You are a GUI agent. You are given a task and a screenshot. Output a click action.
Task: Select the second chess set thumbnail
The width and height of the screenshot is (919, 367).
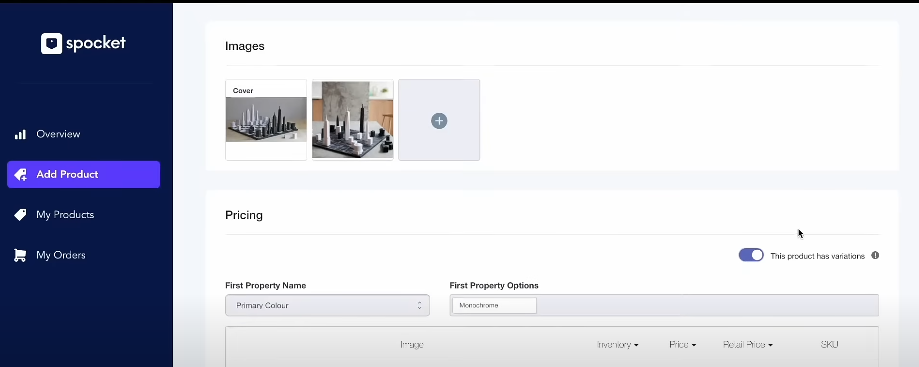tap(353, 120)
